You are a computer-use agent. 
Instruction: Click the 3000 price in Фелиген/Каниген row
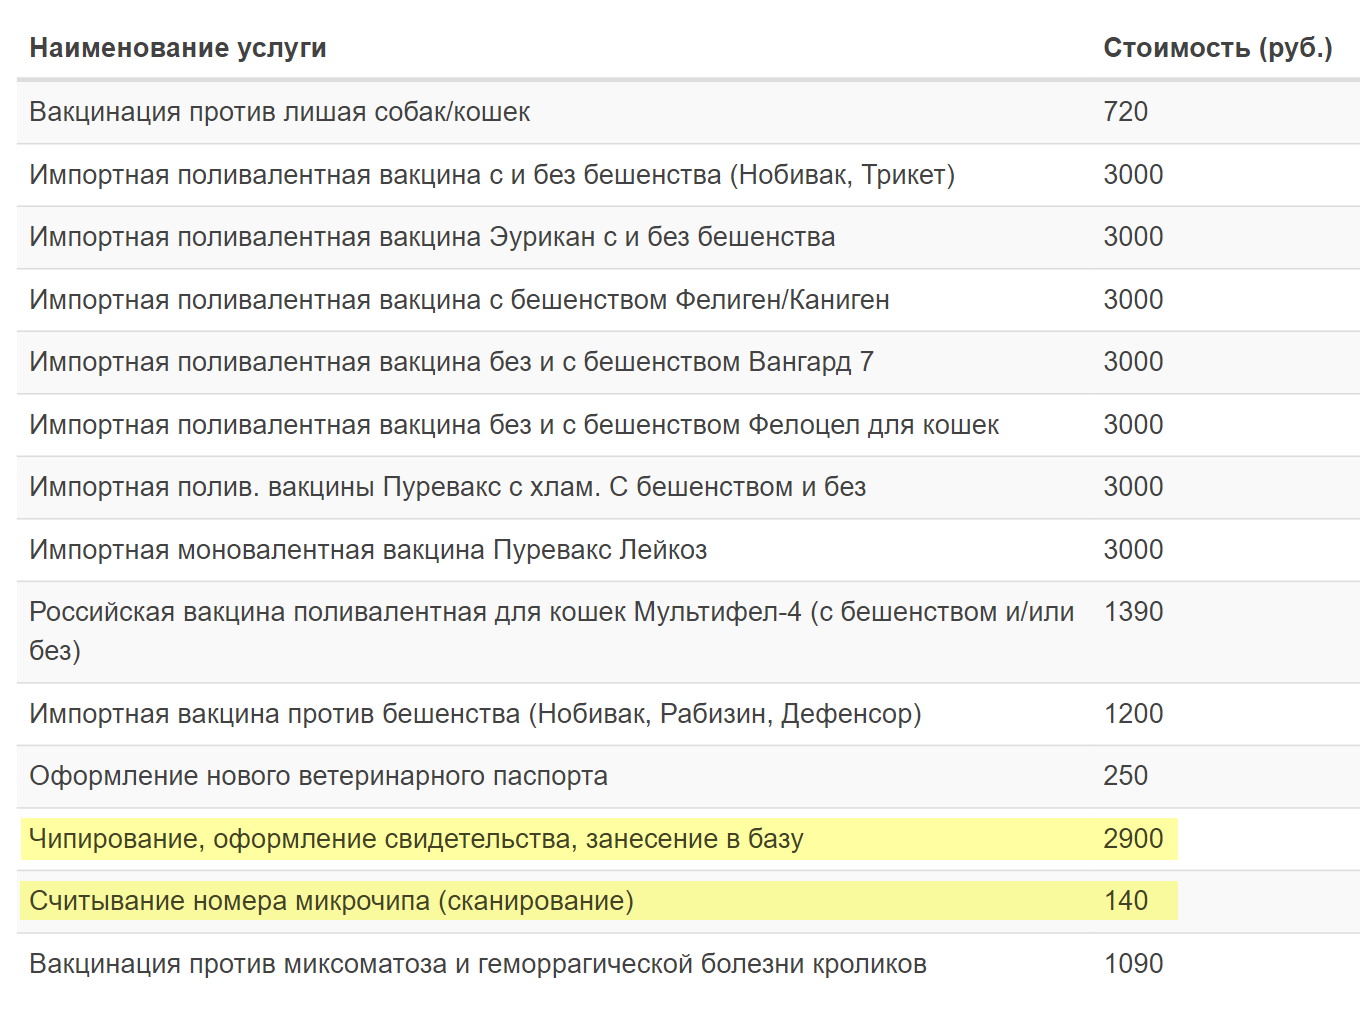tap(1133, 300)
